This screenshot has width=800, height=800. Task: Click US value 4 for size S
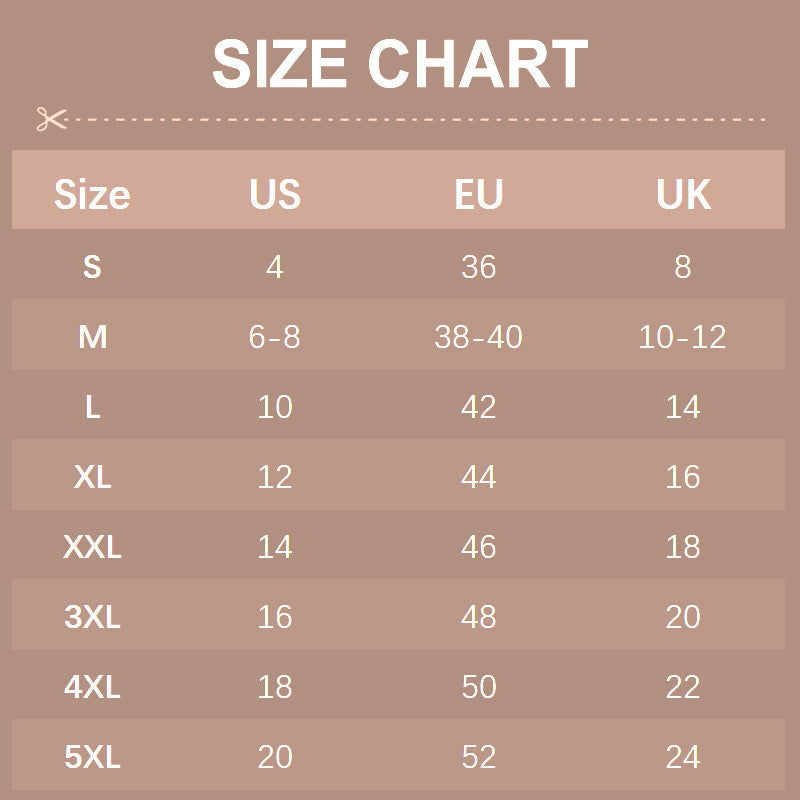tap(275, 267)
